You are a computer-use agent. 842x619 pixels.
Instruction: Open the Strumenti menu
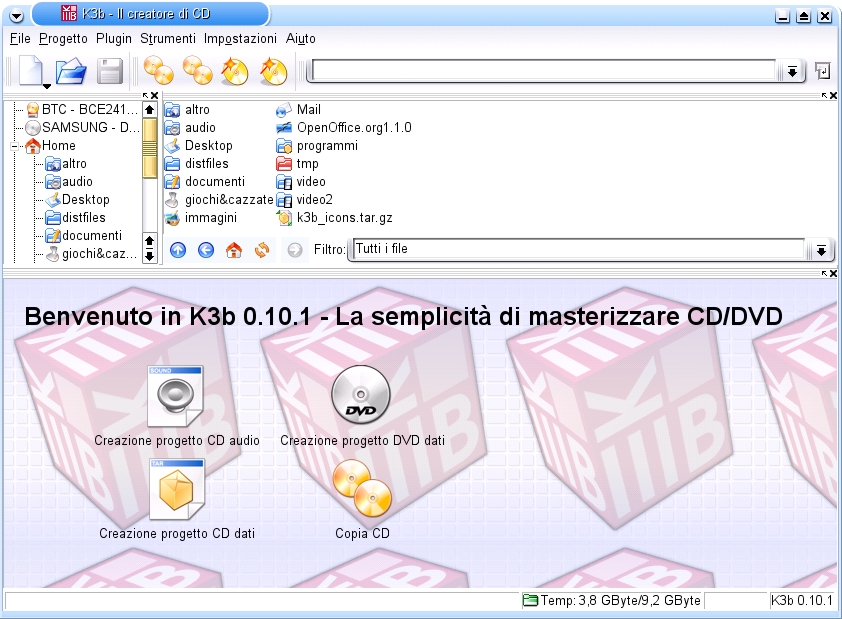point(168,39)
